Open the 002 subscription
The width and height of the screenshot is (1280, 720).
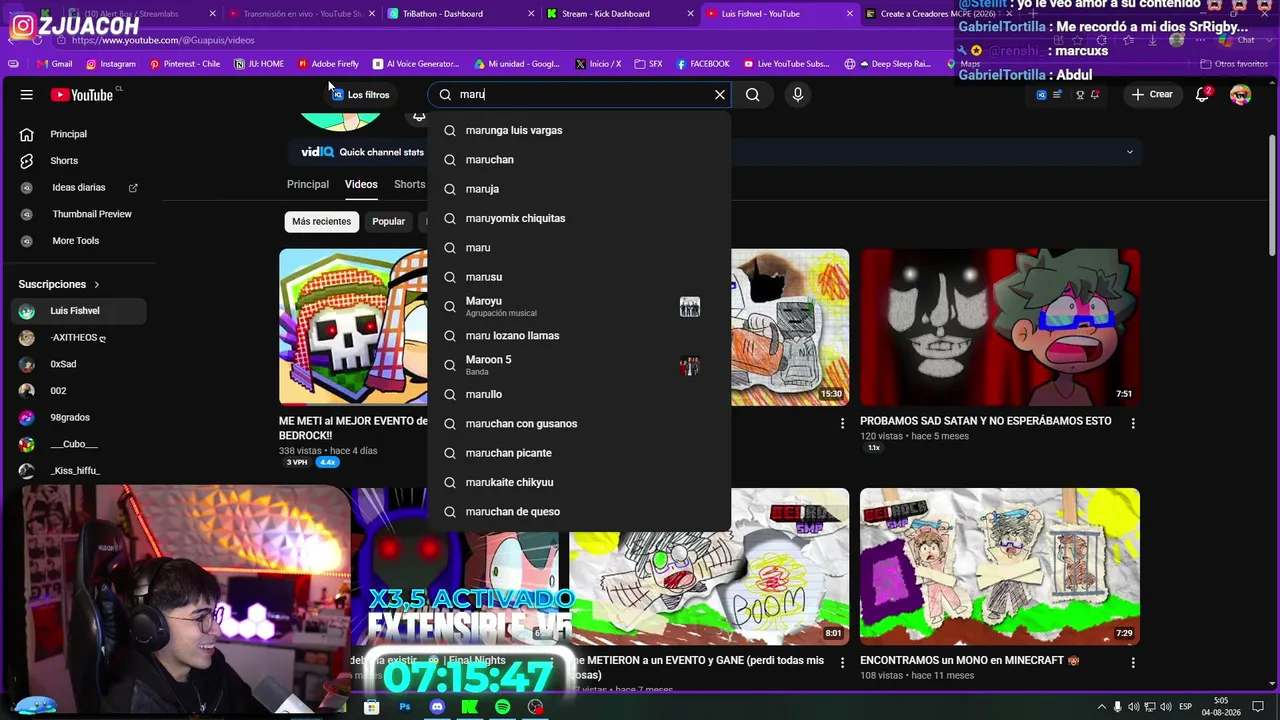pyautogui.click(x=80, y=391)
